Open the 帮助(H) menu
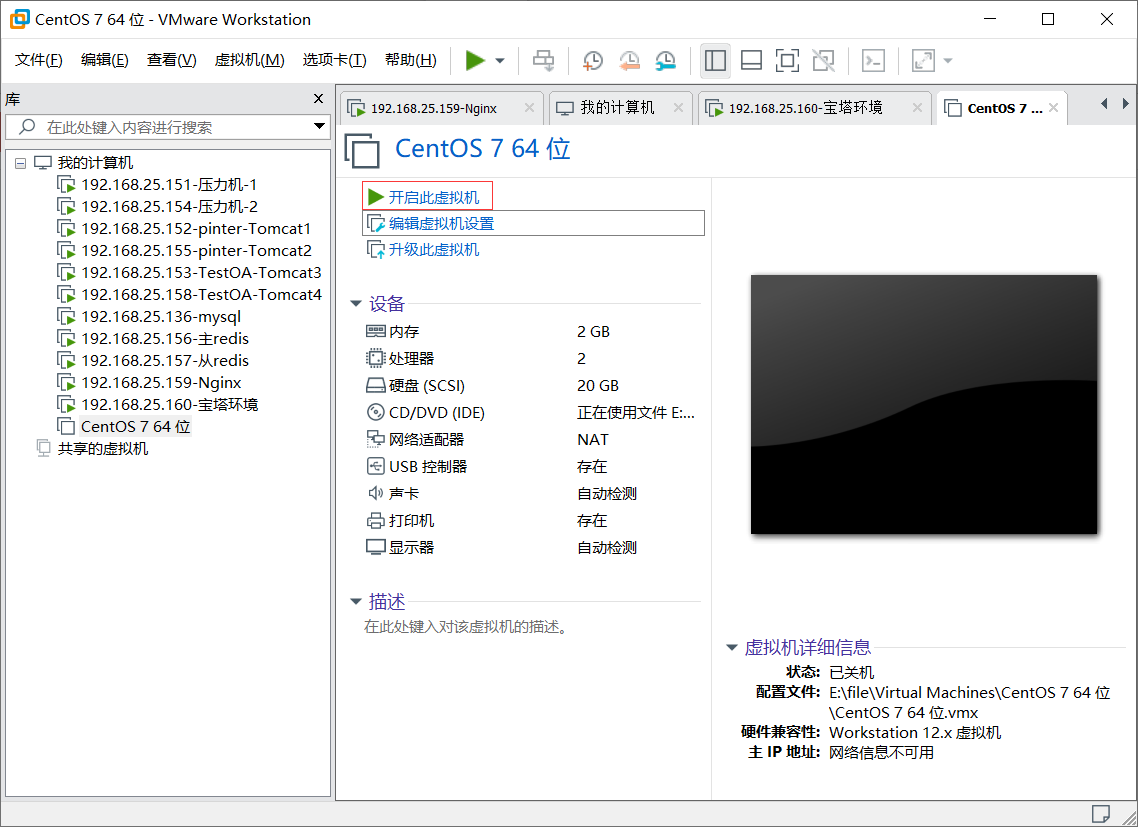This screenshot has height=827, width=1138. point(411,60)
